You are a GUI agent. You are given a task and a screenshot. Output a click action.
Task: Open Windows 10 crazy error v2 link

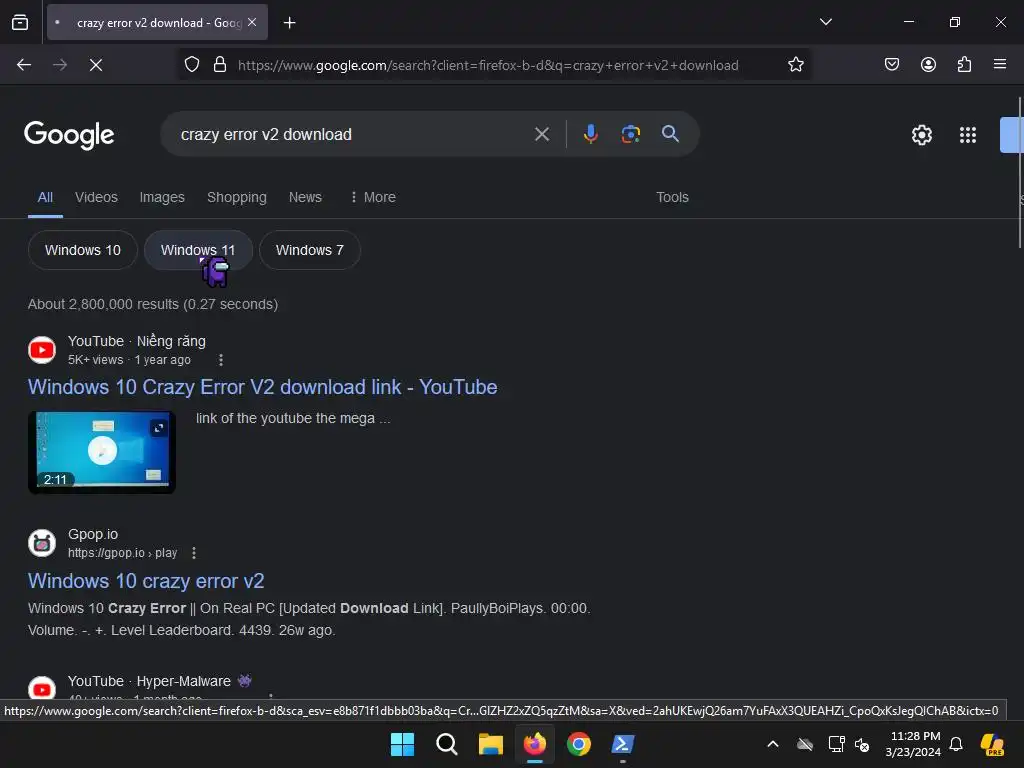click(x=146, y=581)
